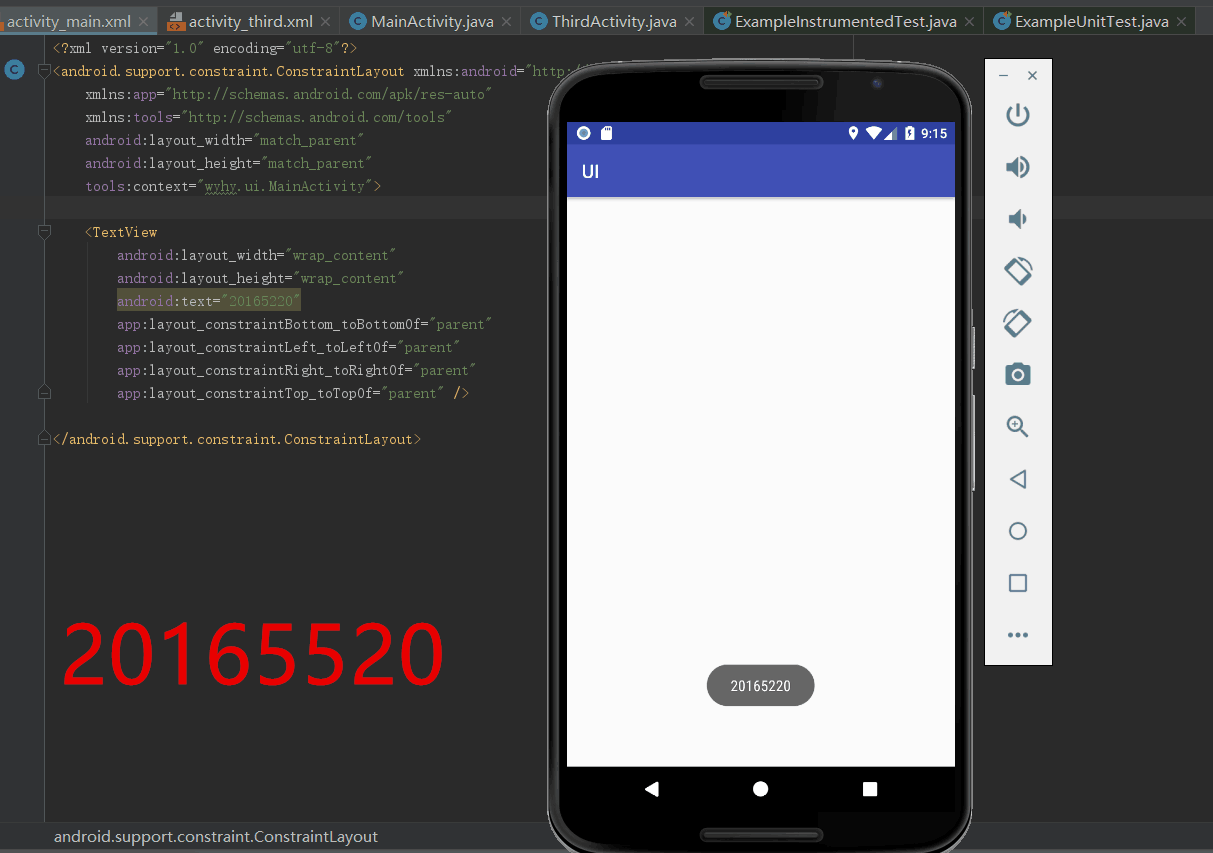Click layout_constraintTop_toTopOf attribute line
The image size is (1213, 853).
coord(293,393)
